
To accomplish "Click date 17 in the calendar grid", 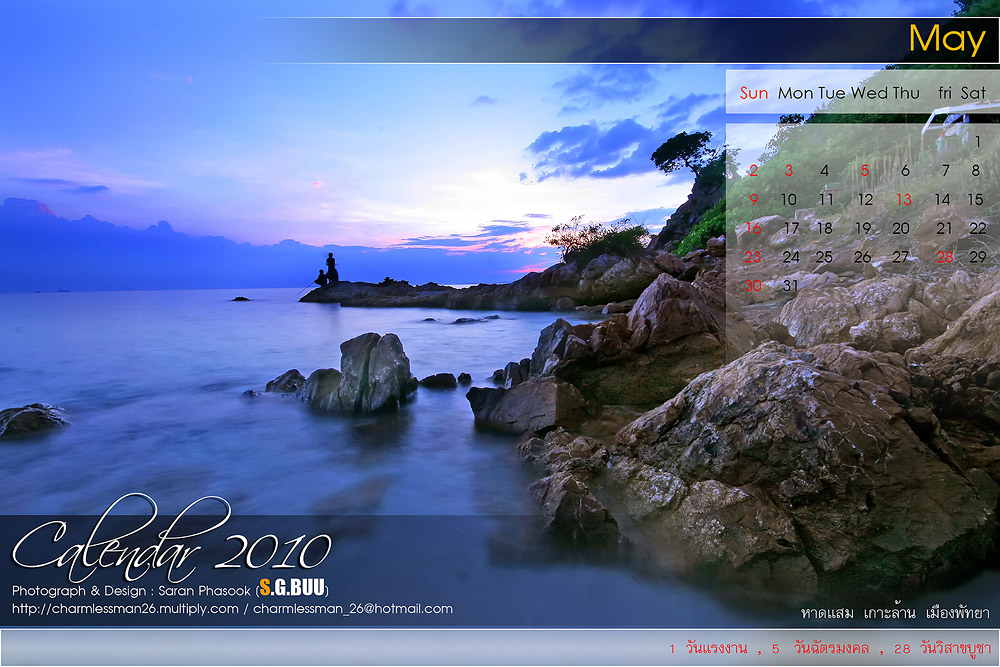I will click(791, 228).
